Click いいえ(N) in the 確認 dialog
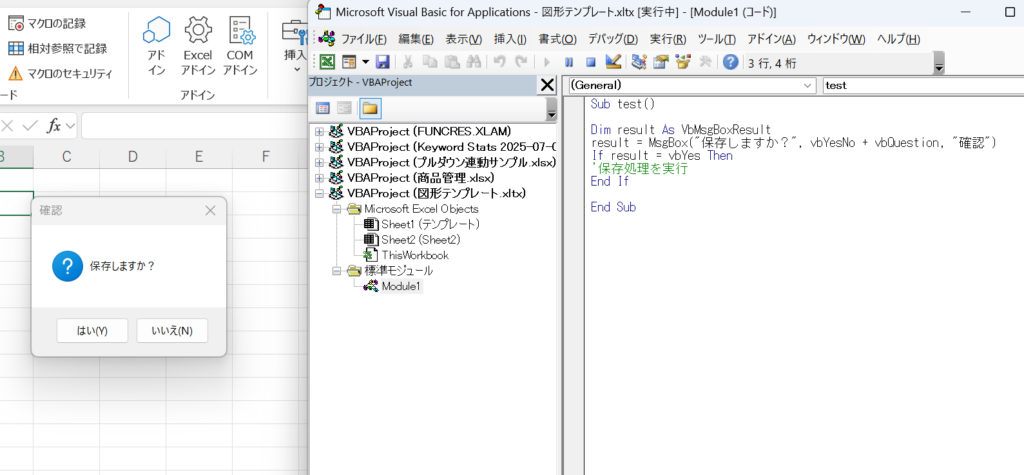1024x475 pixels. pos(172,331)
